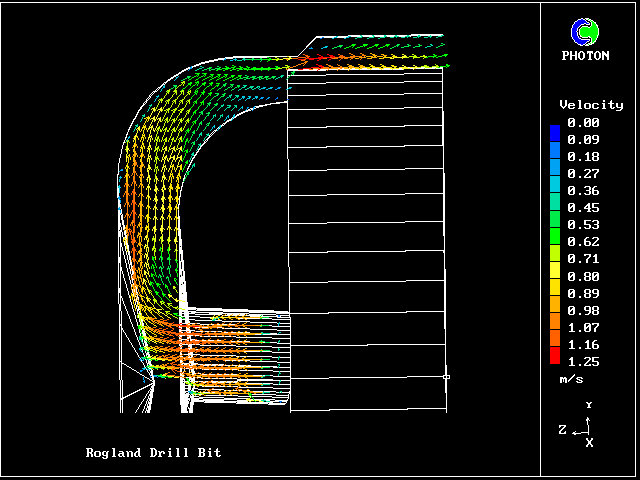The image size is (640, 480).
Task: Click the PHOTON logo icon
Action: tap(585, 32)
